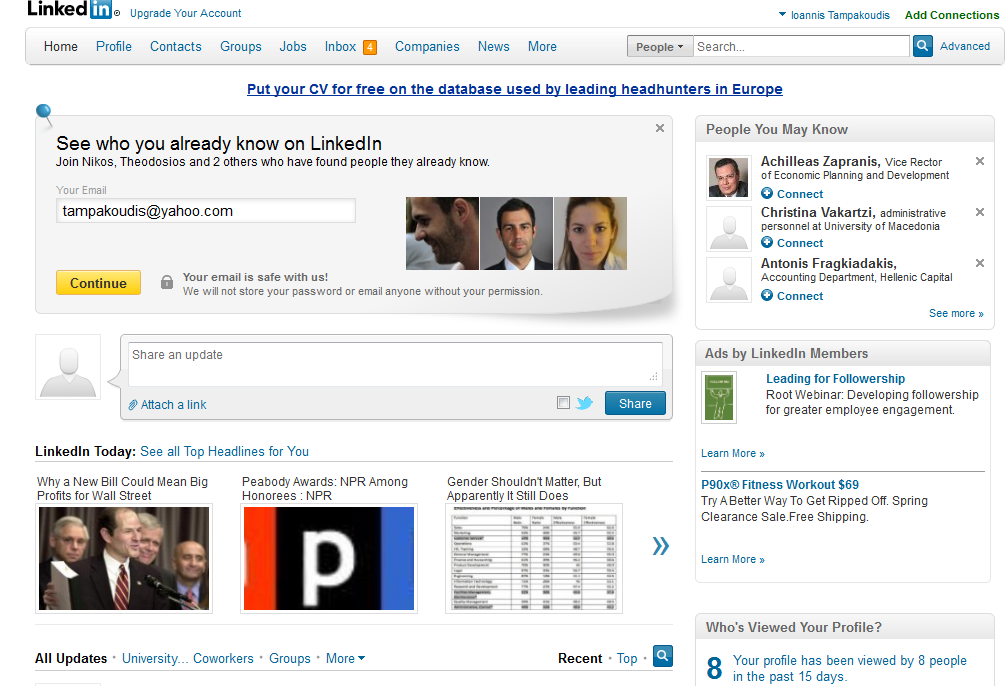Filter updates by Groups

[x=290, y=658]
